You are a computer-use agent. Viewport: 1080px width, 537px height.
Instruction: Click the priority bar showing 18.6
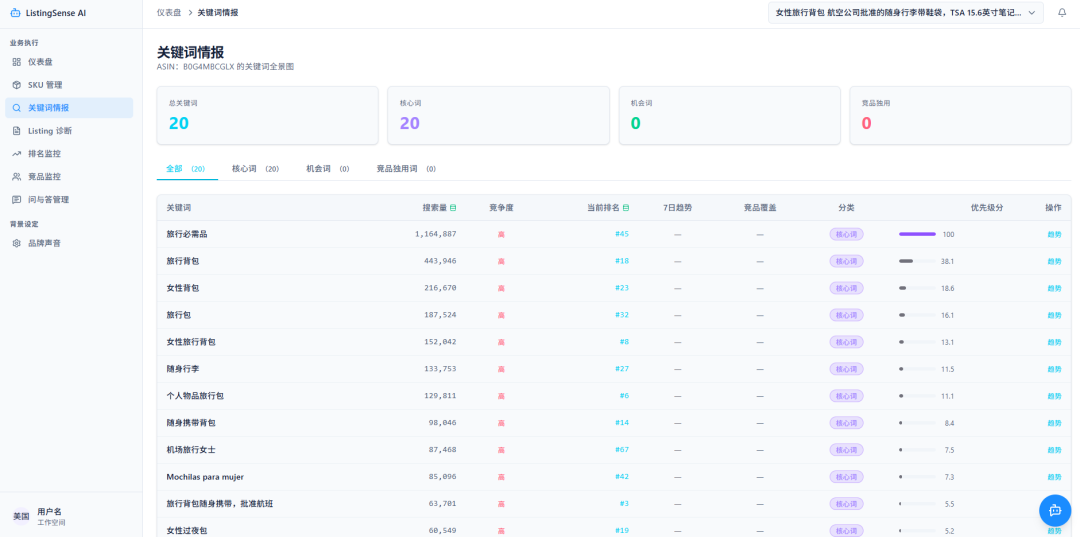[917, 288]
